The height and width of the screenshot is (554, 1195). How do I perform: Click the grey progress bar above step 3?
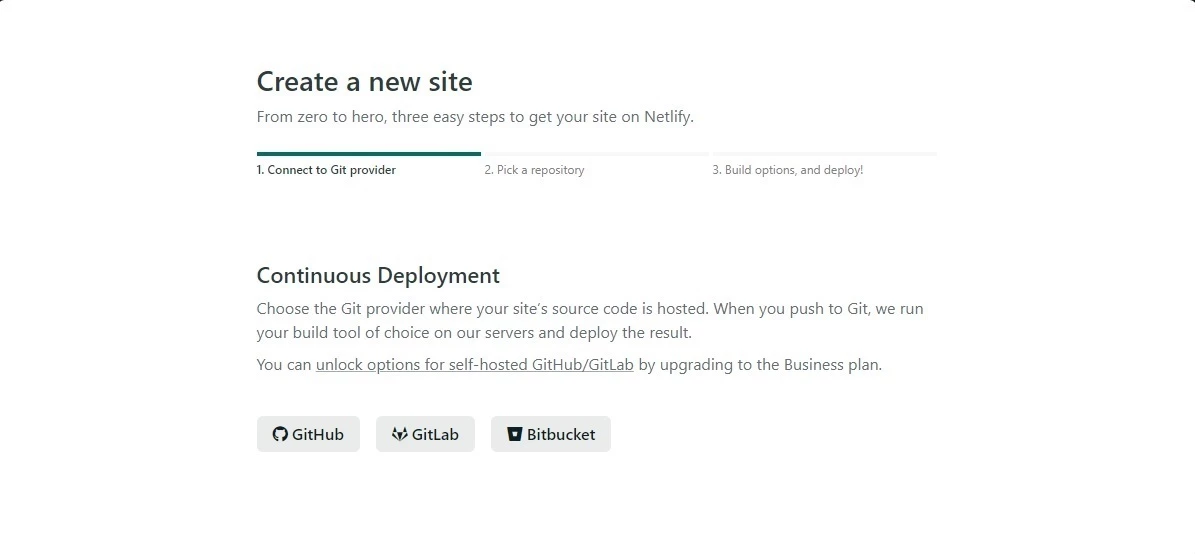824,154
